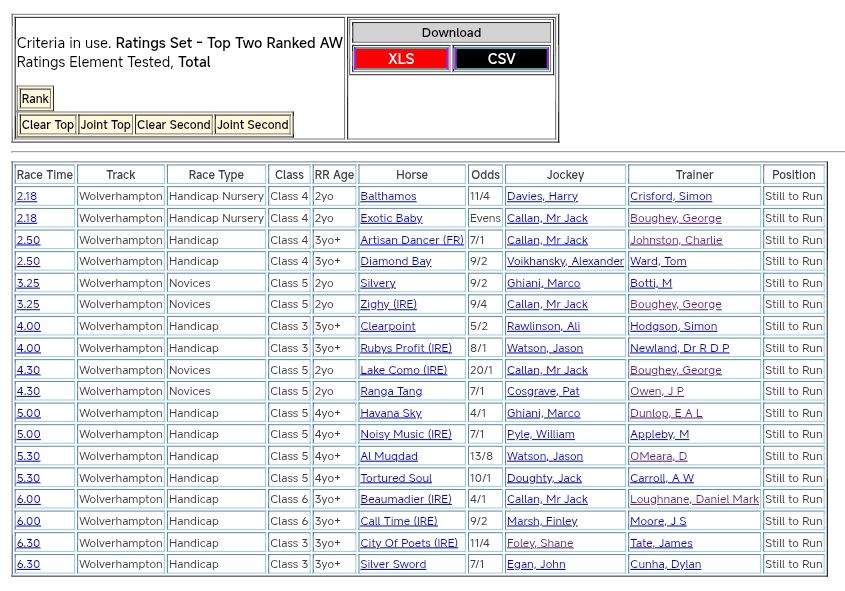Click the Horse column header

click(x=411, y=175)
